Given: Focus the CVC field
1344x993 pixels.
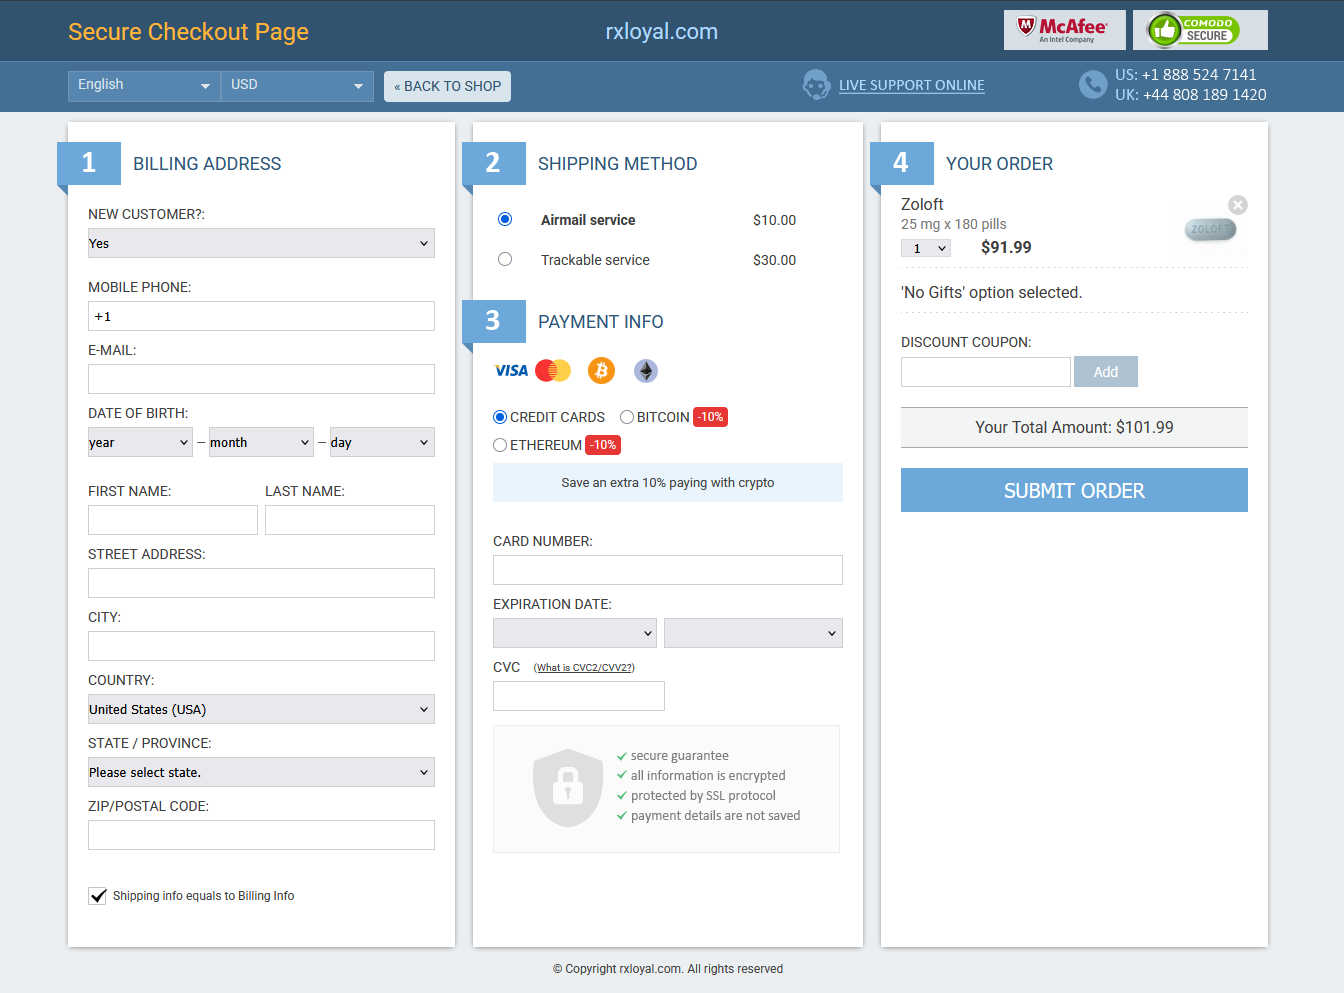Looking at the screenshot, I should [579, 696].
